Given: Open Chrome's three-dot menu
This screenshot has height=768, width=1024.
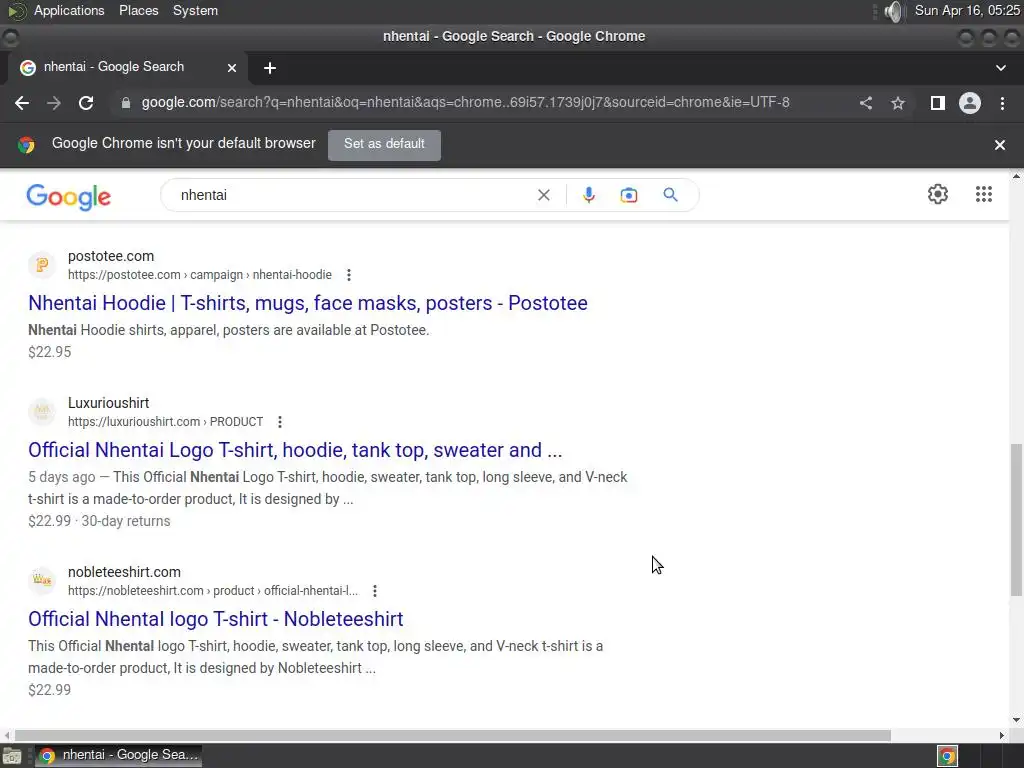Looking at the screenshot, I should click(1002, 103).
